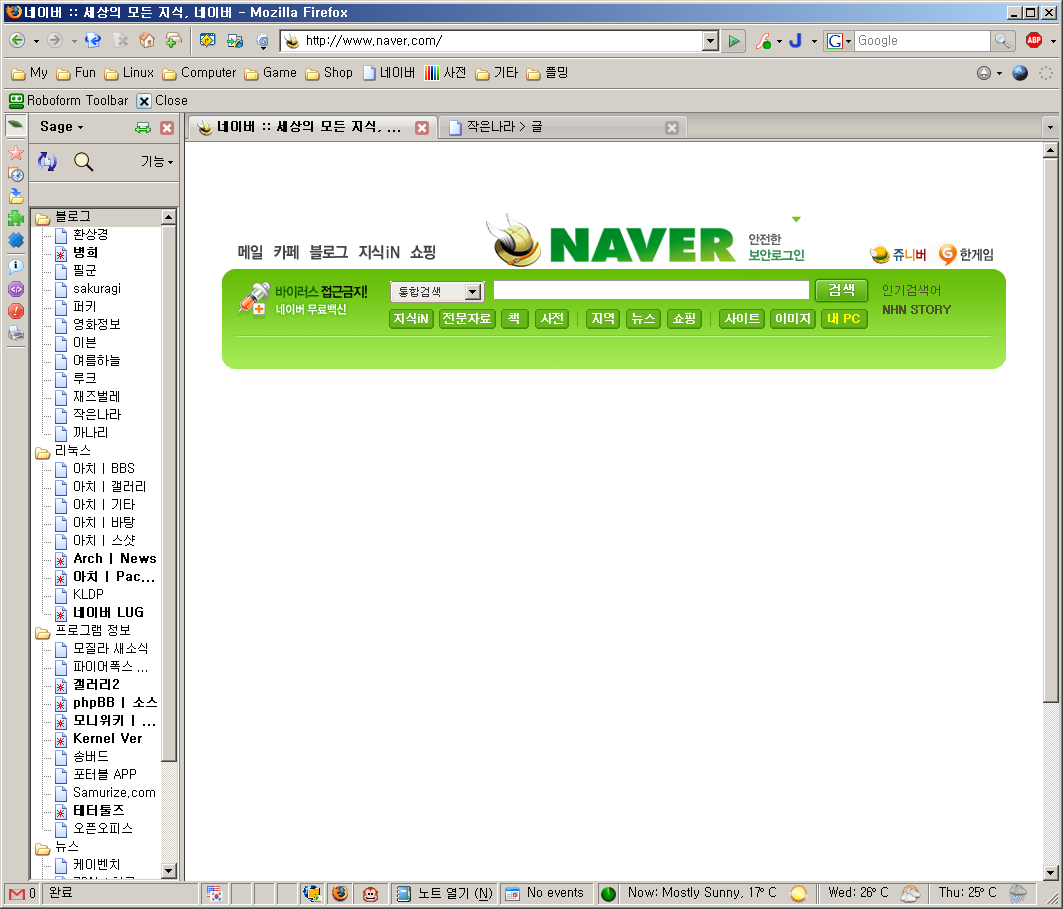Click the 보안로그인 link
Screen dimensions: 1063x909
776,255
